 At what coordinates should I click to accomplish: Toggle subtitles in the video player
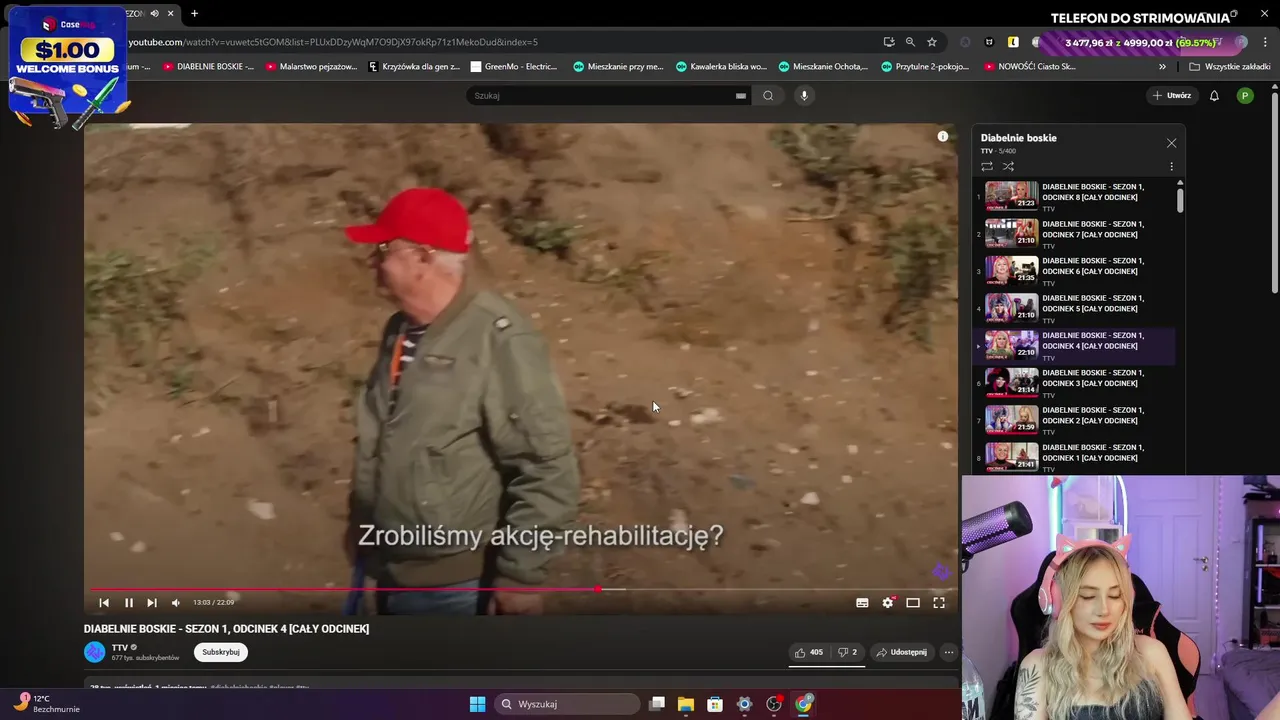coord(862,602)
